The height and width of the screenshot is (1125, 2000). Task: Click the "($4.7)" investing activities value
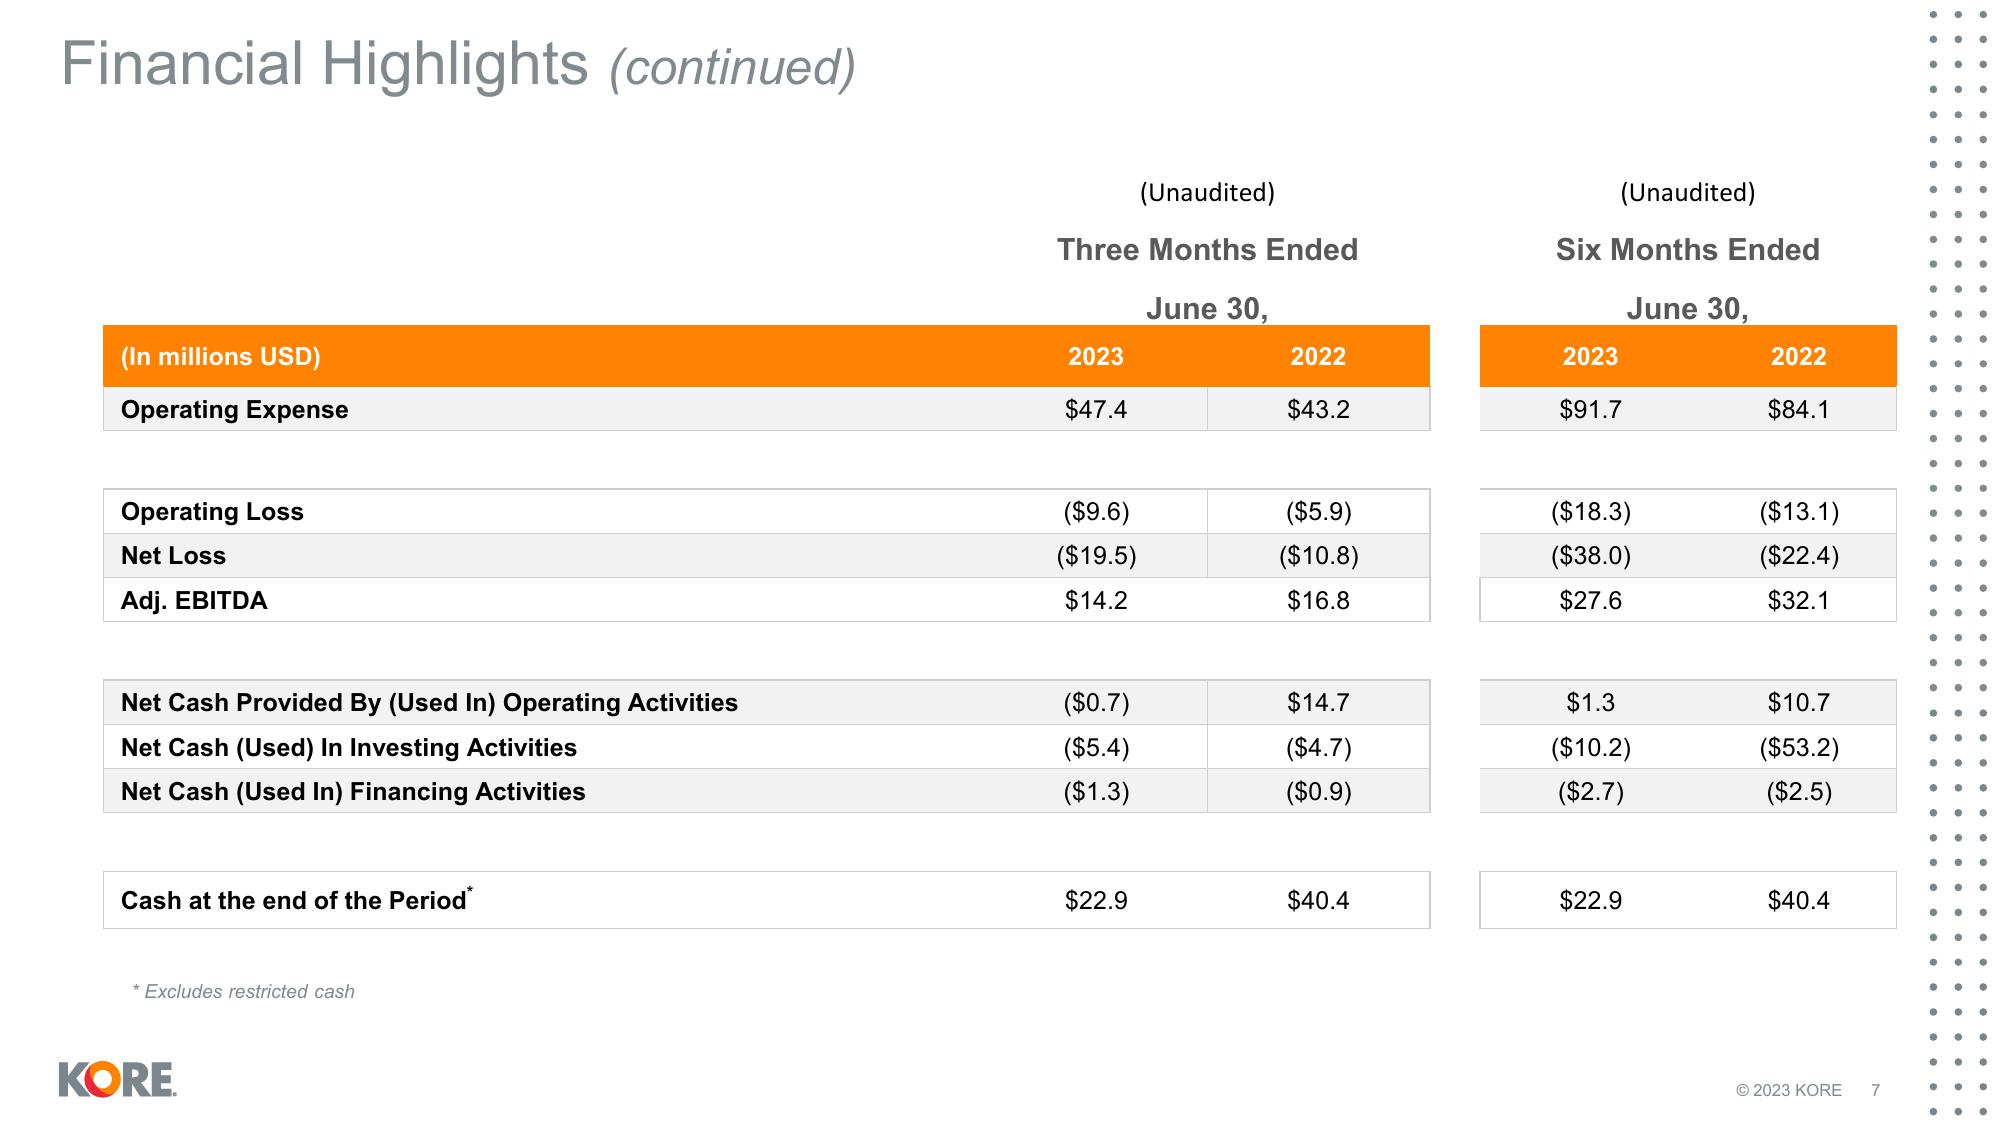(1318, 748)
